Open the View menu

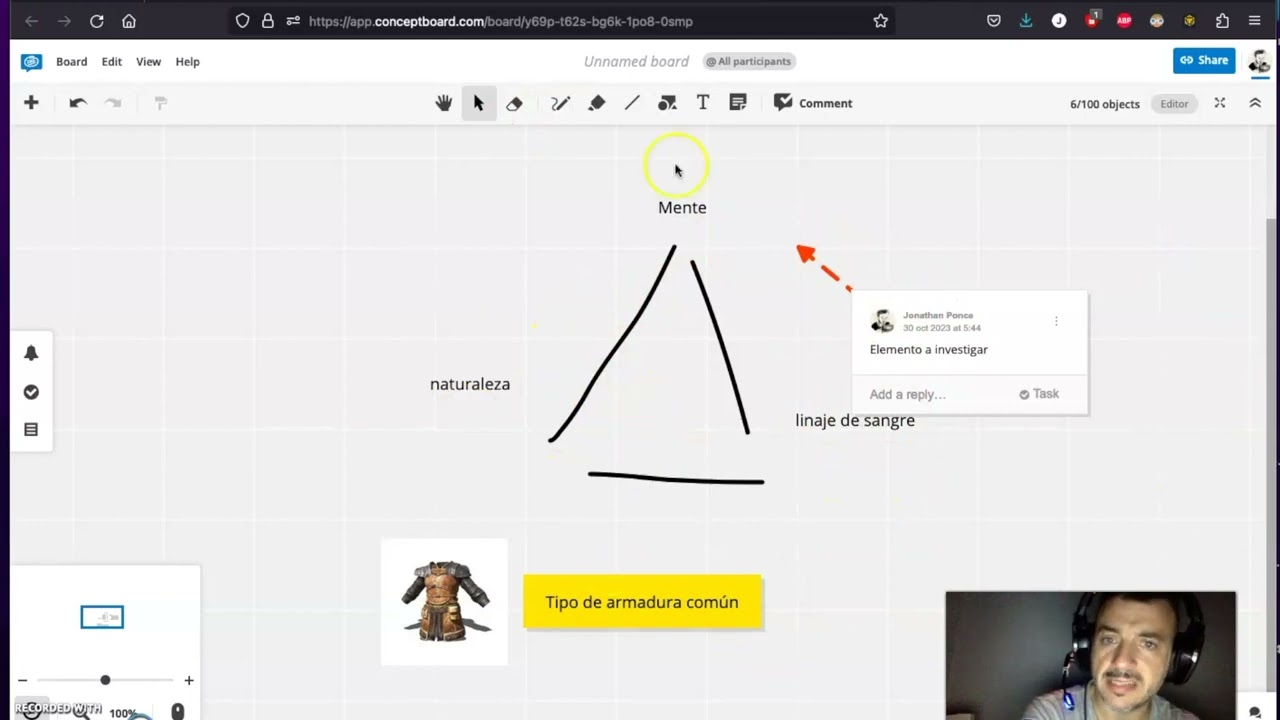pos(148,62)
